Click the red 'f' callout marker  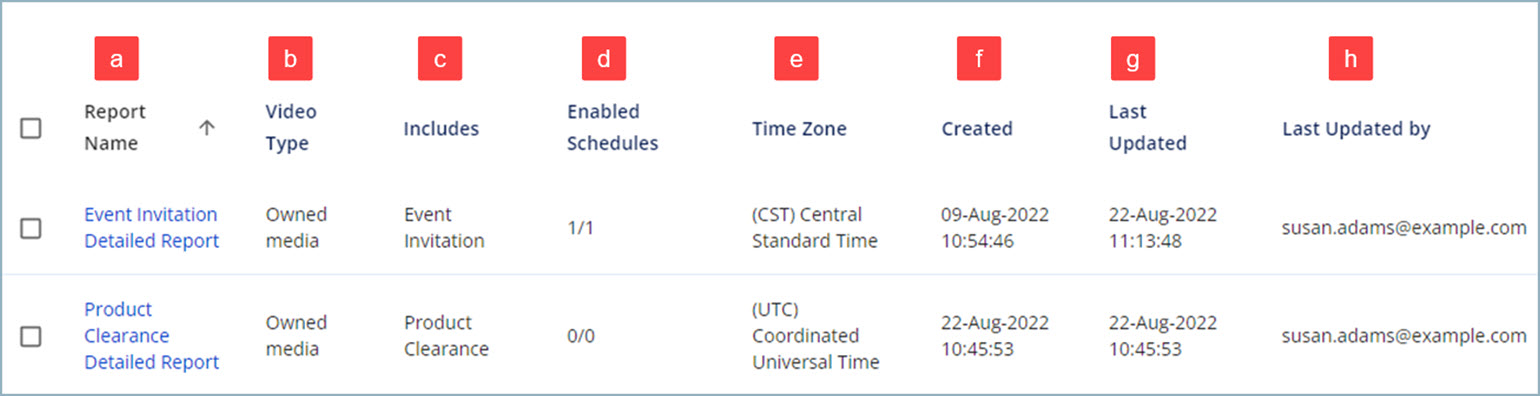978,58
